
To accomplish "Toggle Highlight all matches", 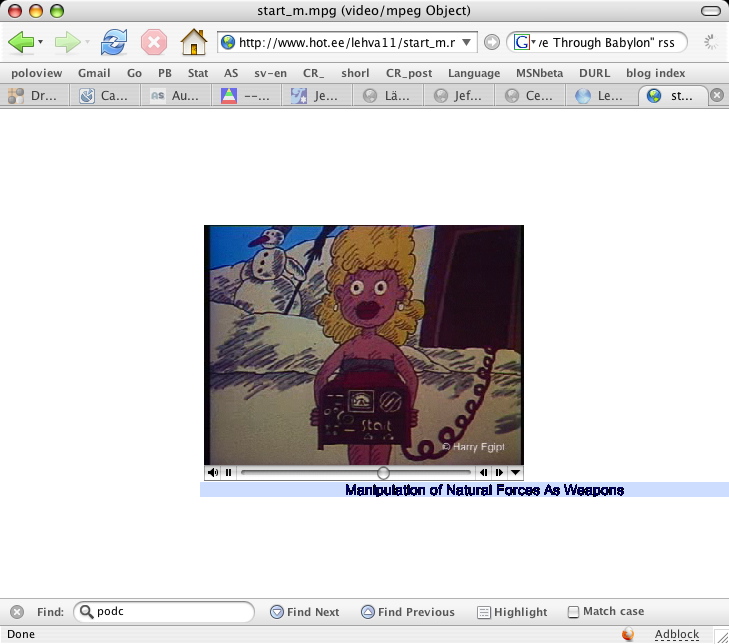I will tap(512, 612).
